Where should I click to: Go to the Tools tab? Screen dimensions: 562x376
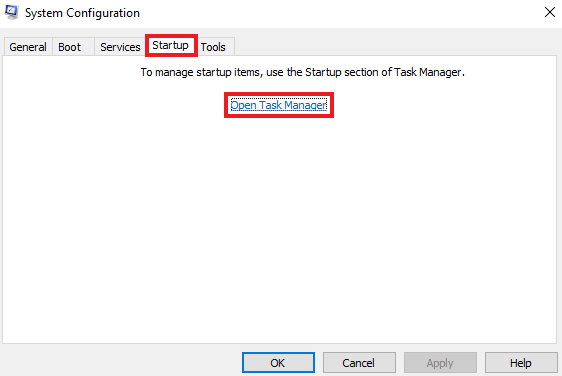coord(213,47)
